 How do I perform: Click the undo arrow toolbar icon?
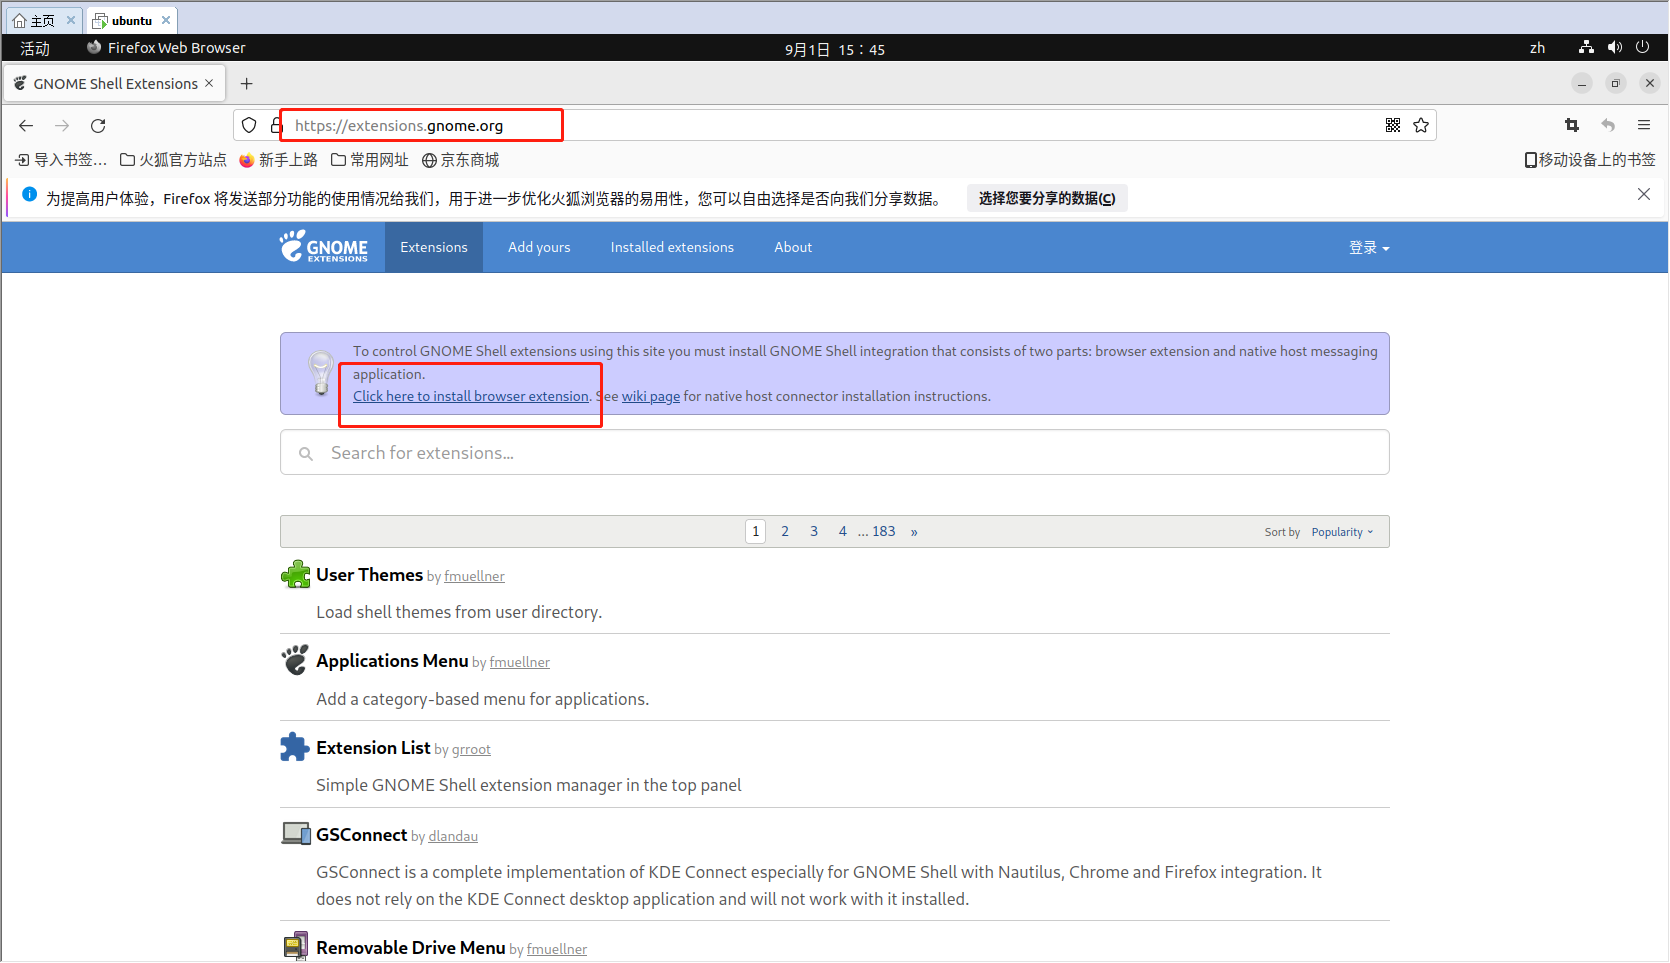[x=1608, y=125]
